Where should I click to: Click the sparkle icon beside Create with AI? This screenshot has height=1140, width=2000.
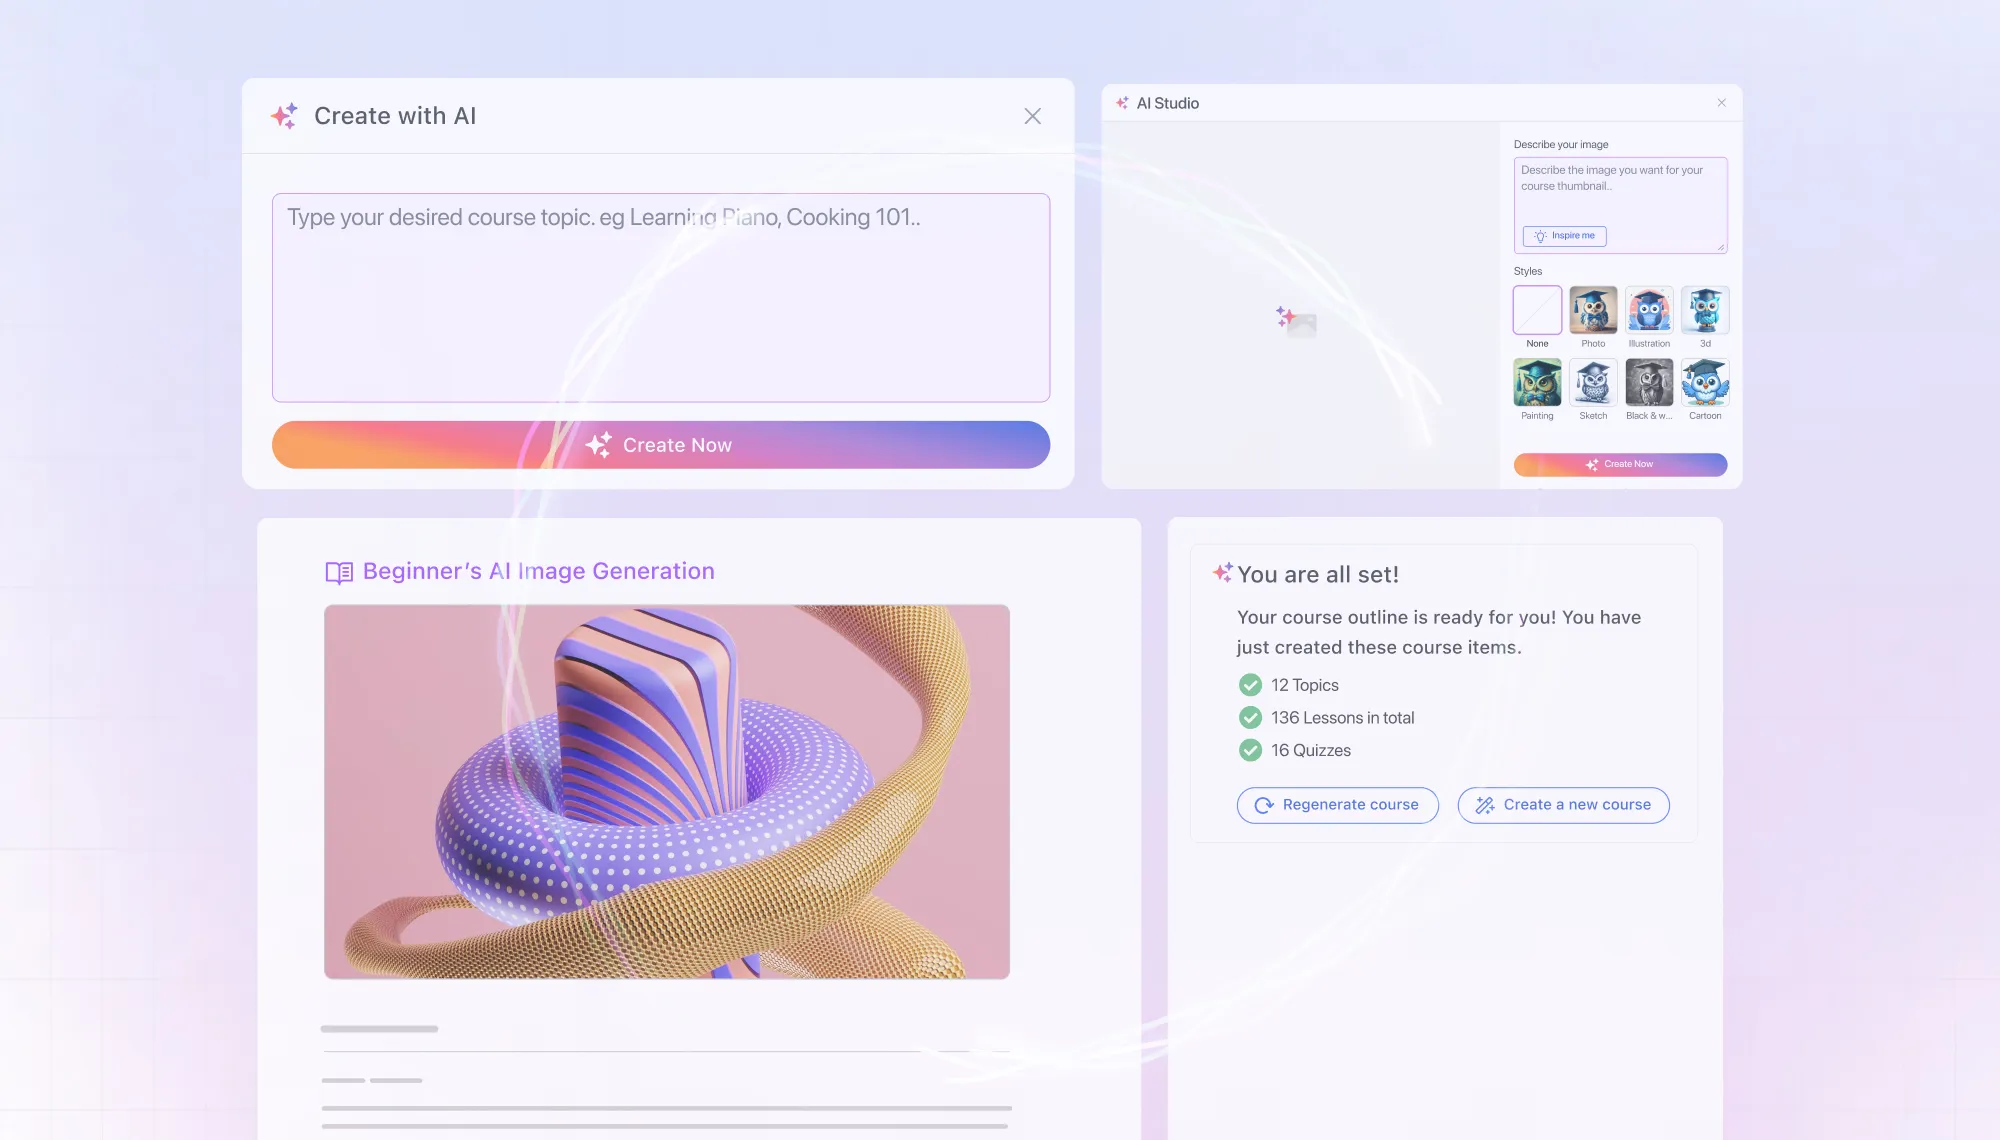(285, 116)
